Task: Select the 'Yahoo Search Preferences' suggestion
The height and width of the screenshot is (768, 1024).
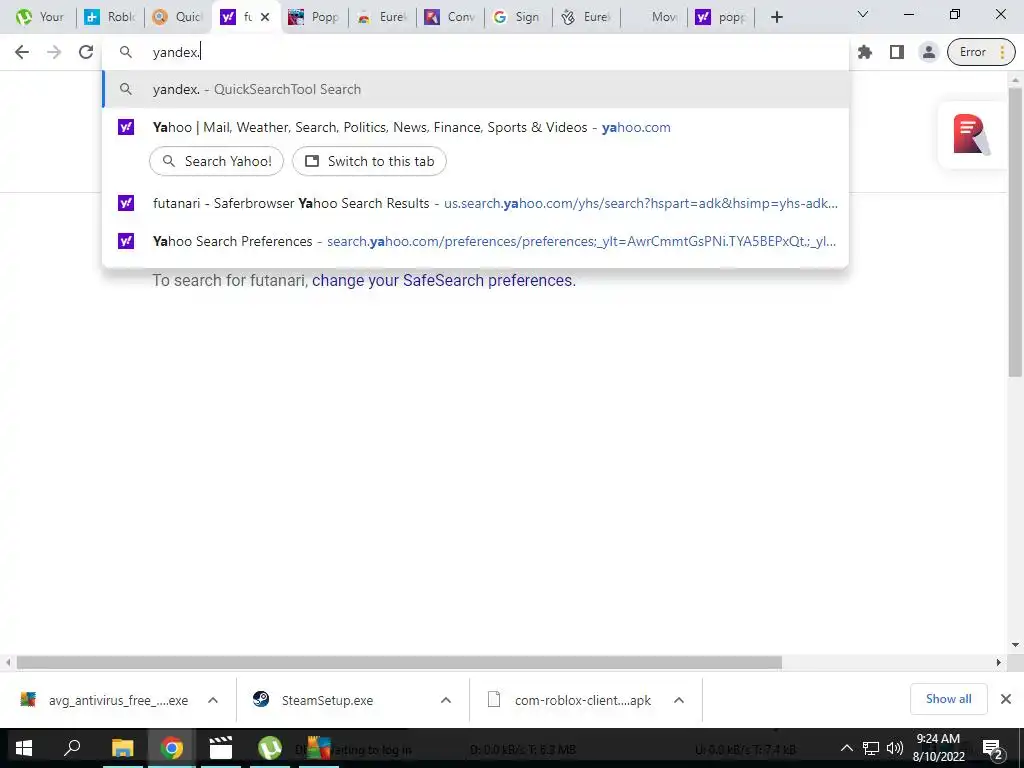Action: (475, 241)
